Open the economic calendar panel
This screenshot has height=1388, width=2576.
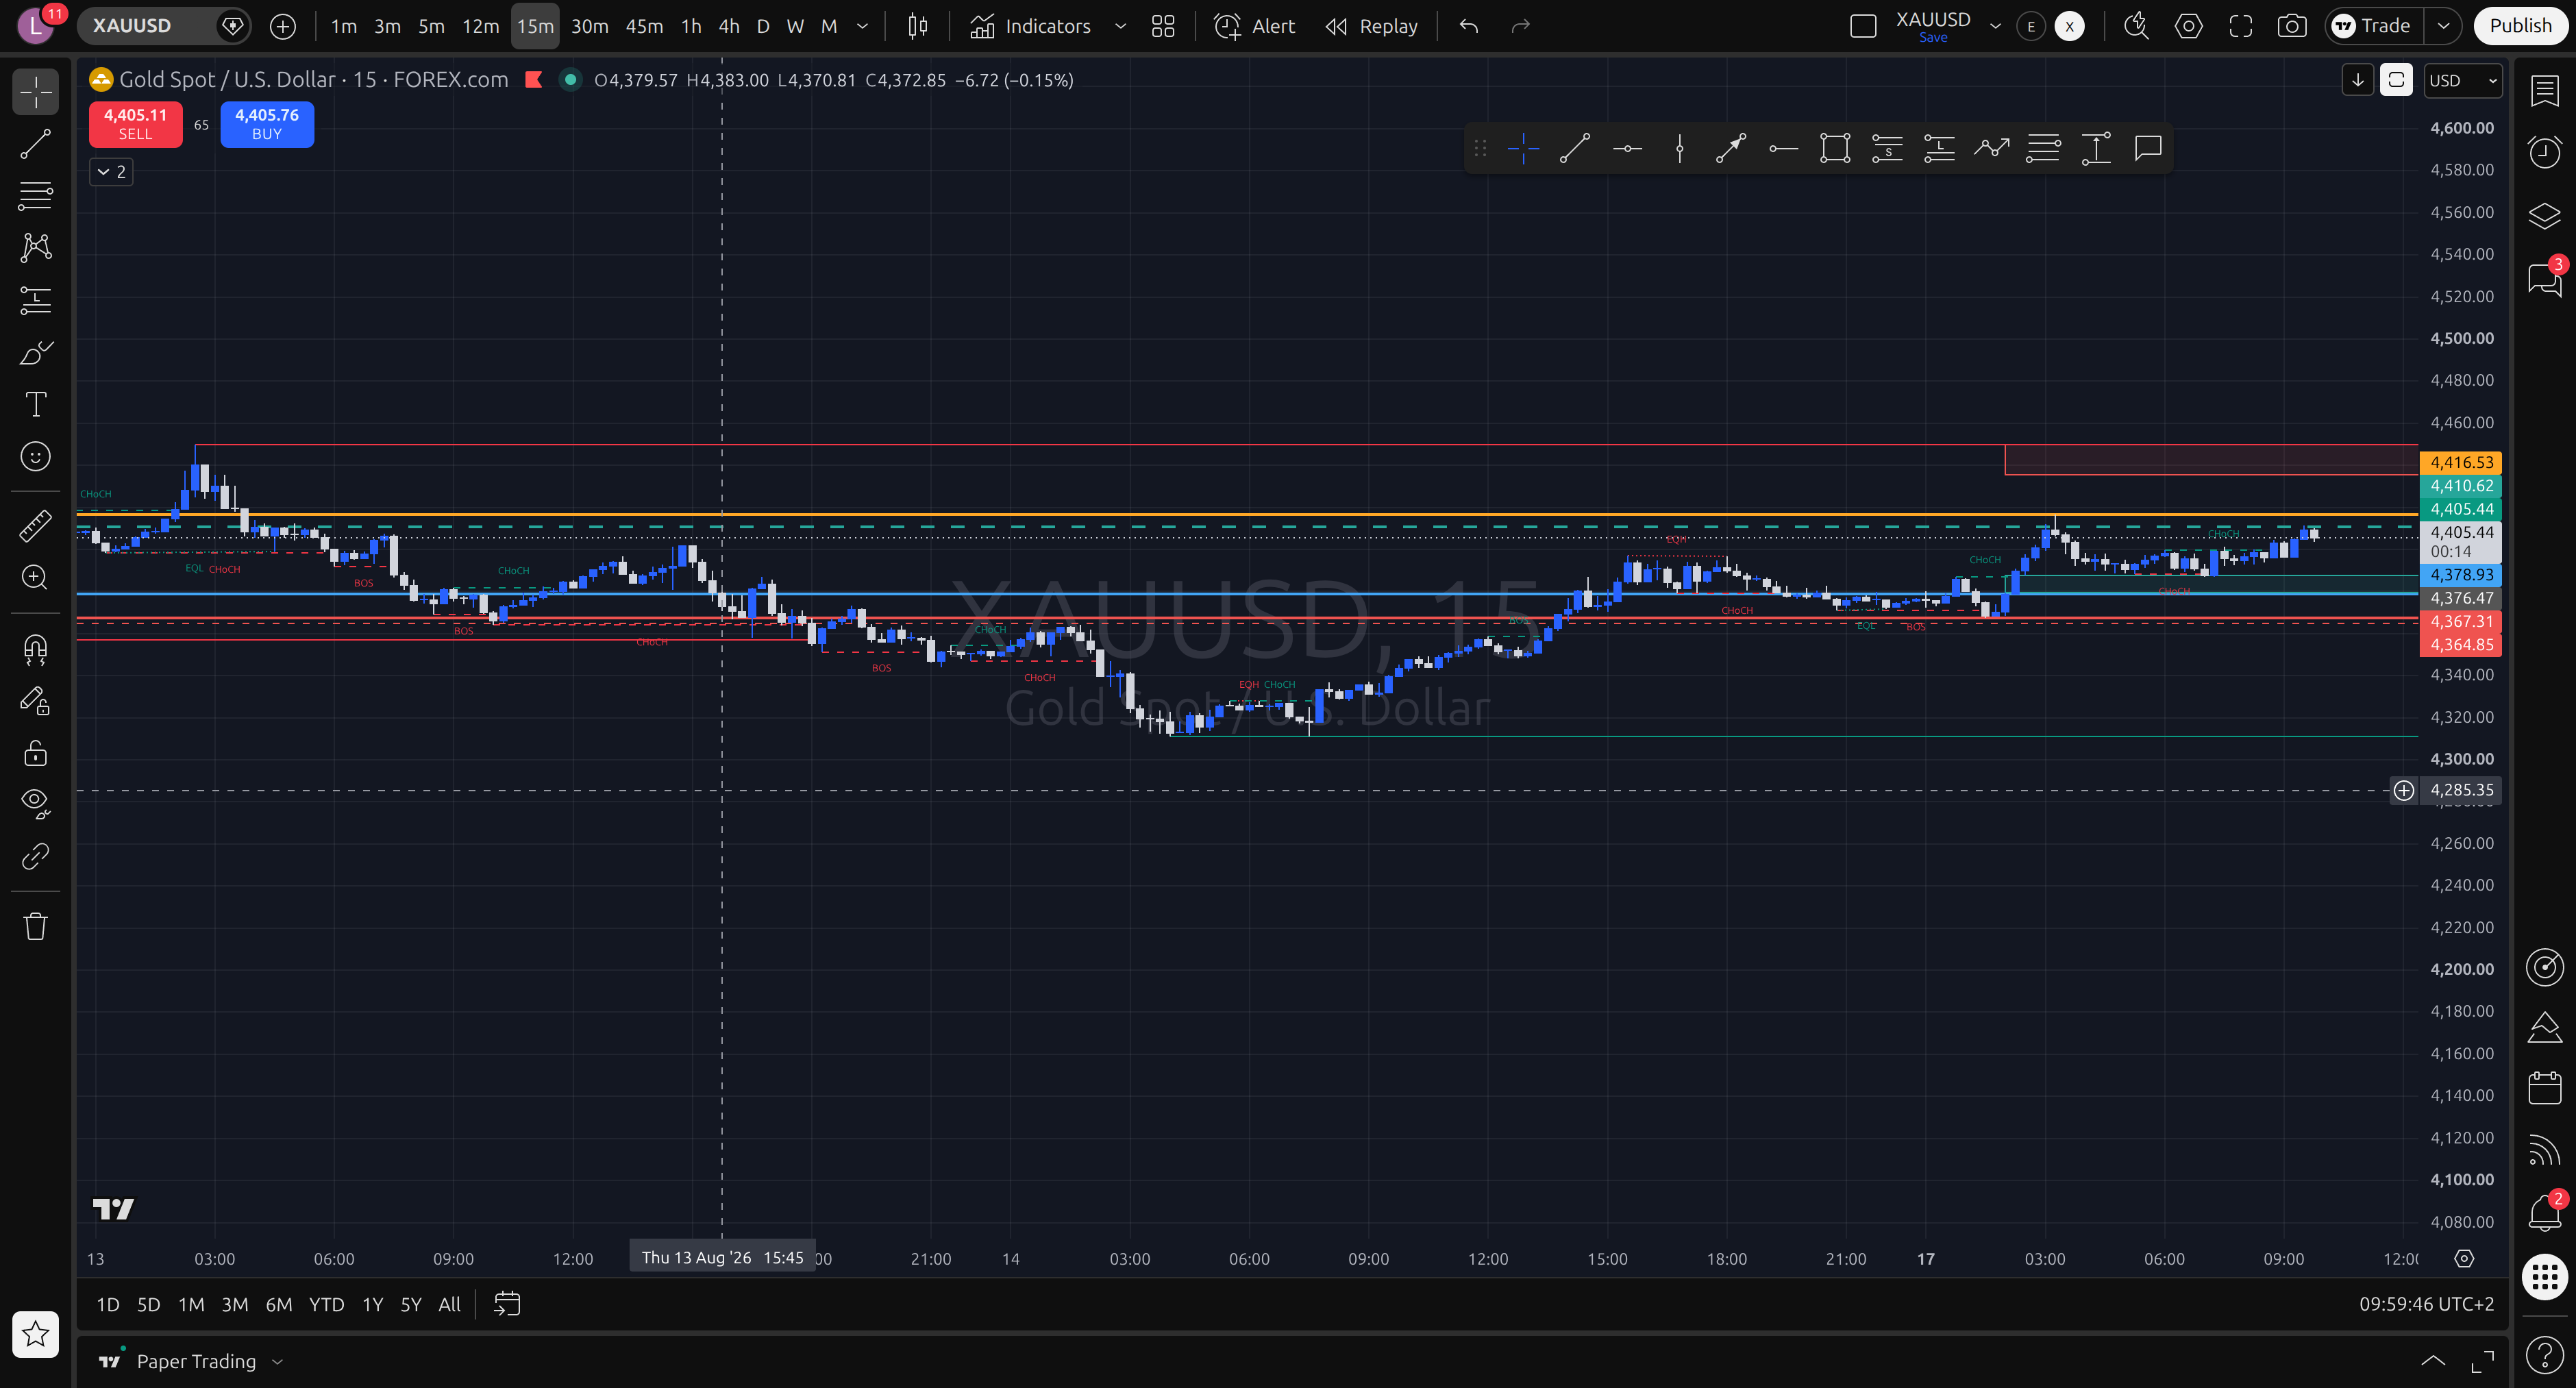pyautogui.click(x=2545, y=1088)
